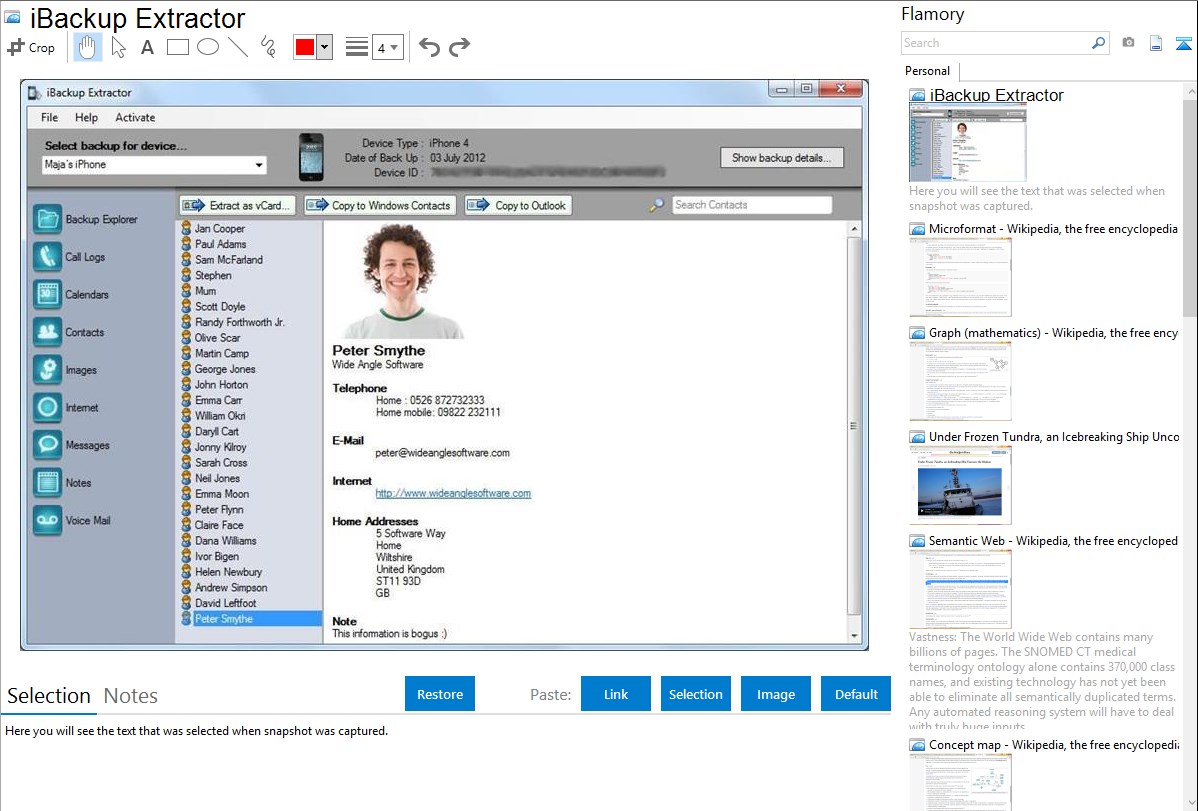Open the Semantic Web snapshot thumbnail
1198x811 pixels.
(960, 589)
